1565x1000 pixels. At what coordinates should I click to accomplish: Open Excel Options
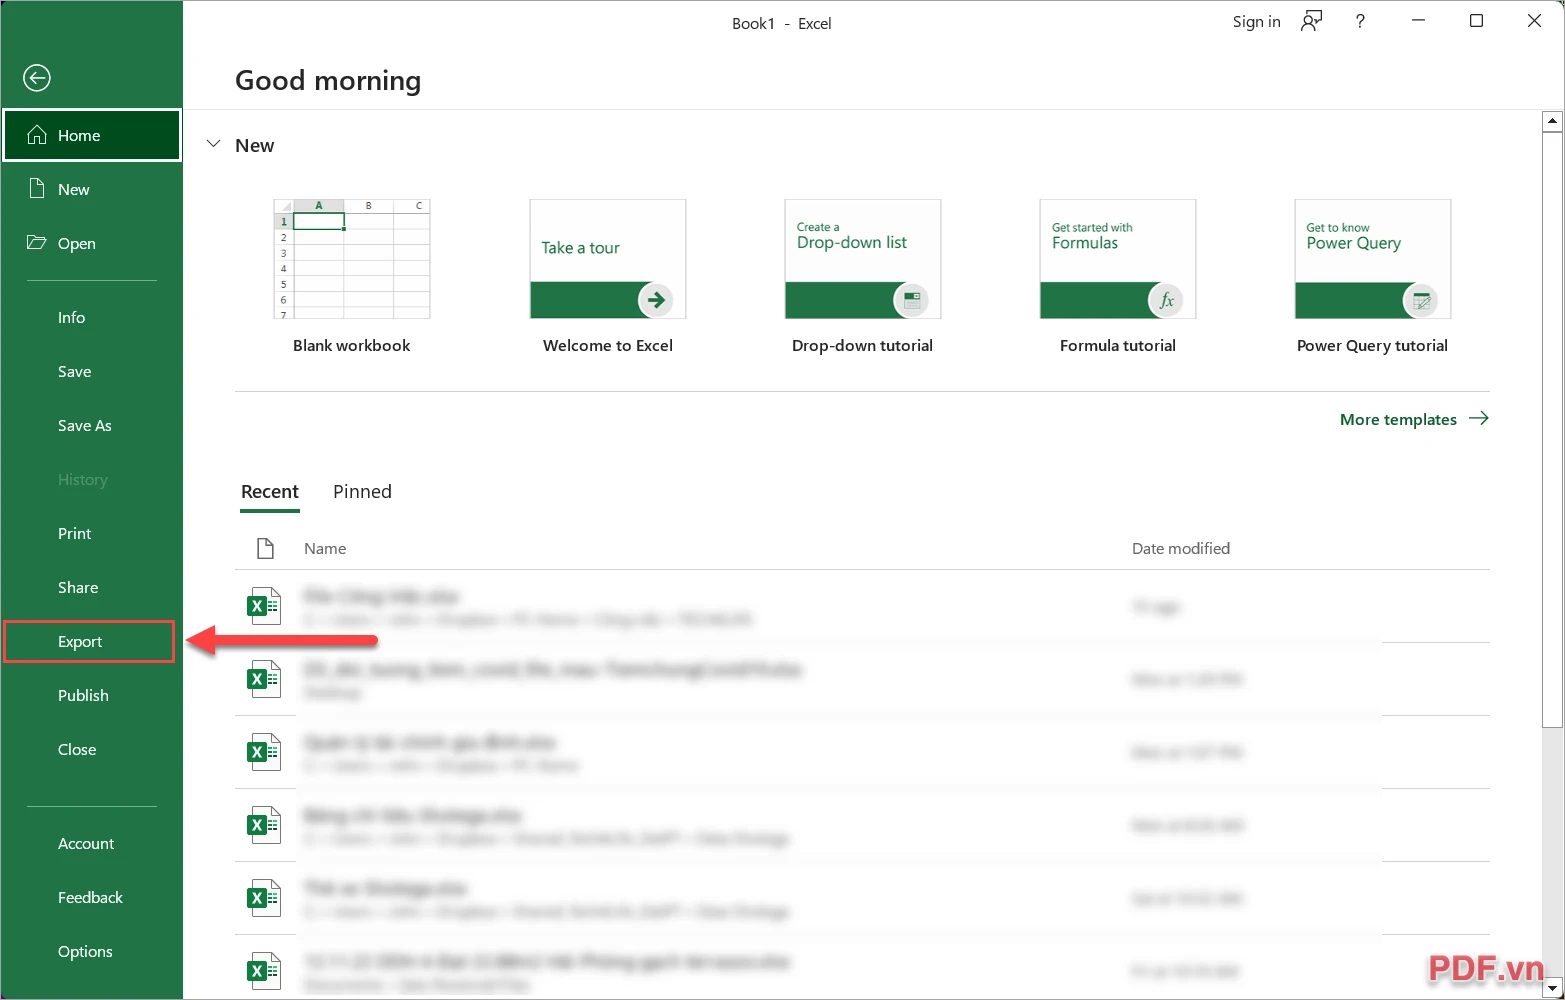[92, 951]
